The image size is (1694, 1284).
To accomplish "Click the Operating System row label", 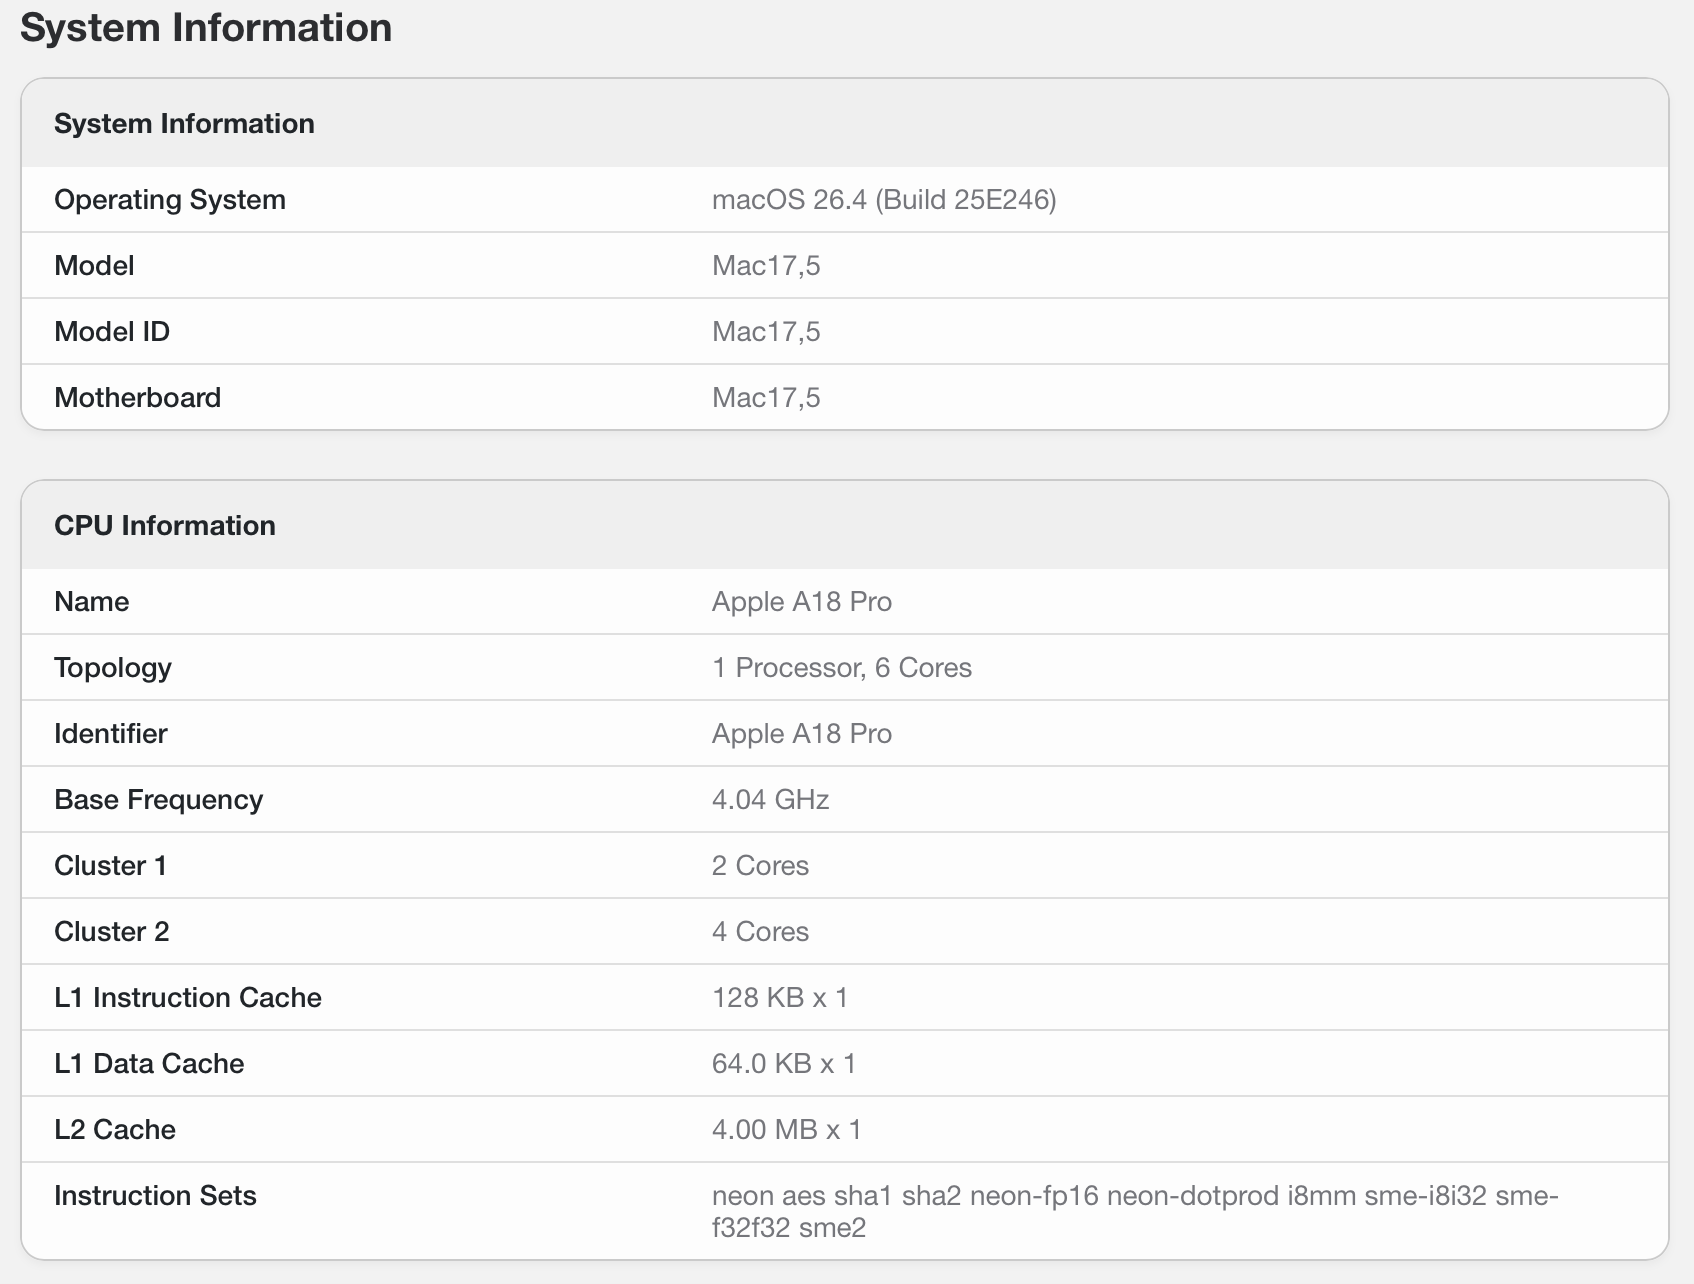I will 170,200.
